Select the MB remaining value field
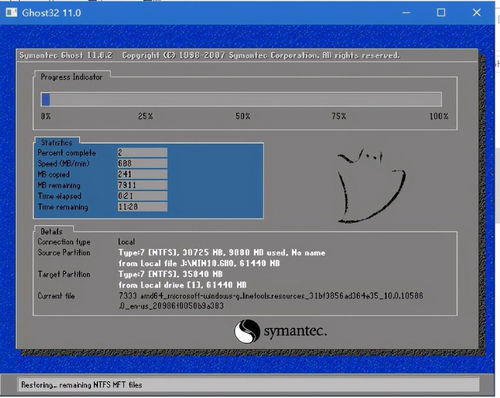The height and width of the screenshot is (398, 500). 142,185
